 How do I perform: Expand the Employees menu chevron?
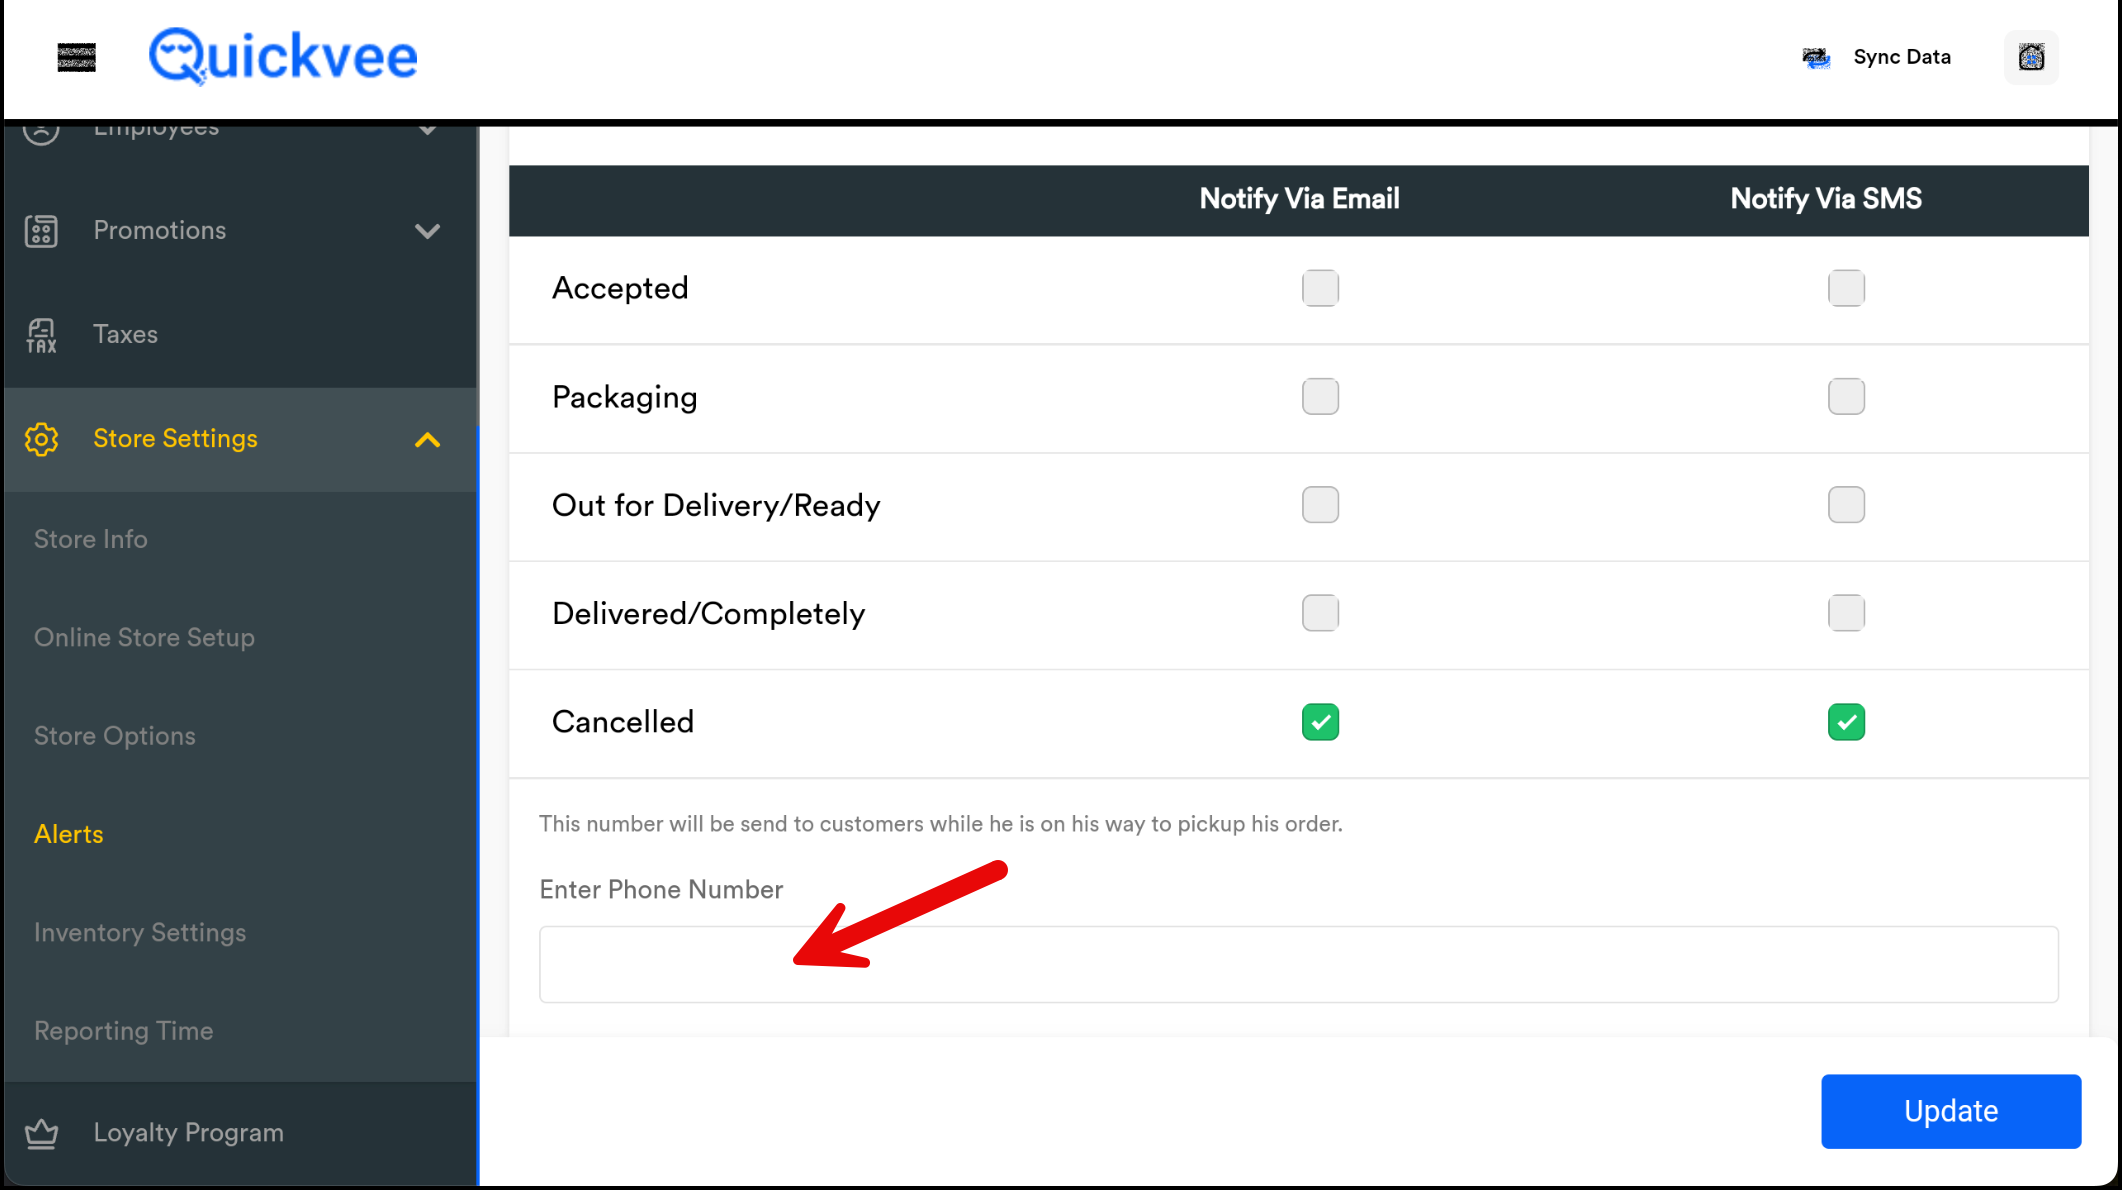[x=427, y=130]
